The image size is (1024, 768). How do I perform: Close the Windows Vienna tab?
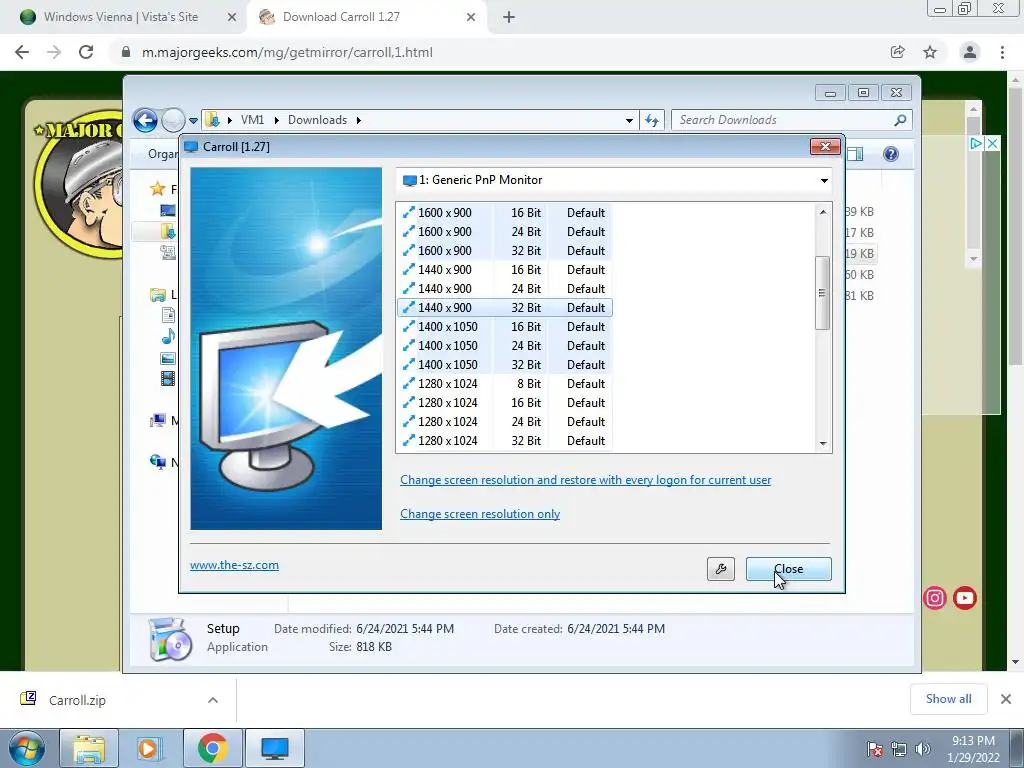[x=232, y=18]
